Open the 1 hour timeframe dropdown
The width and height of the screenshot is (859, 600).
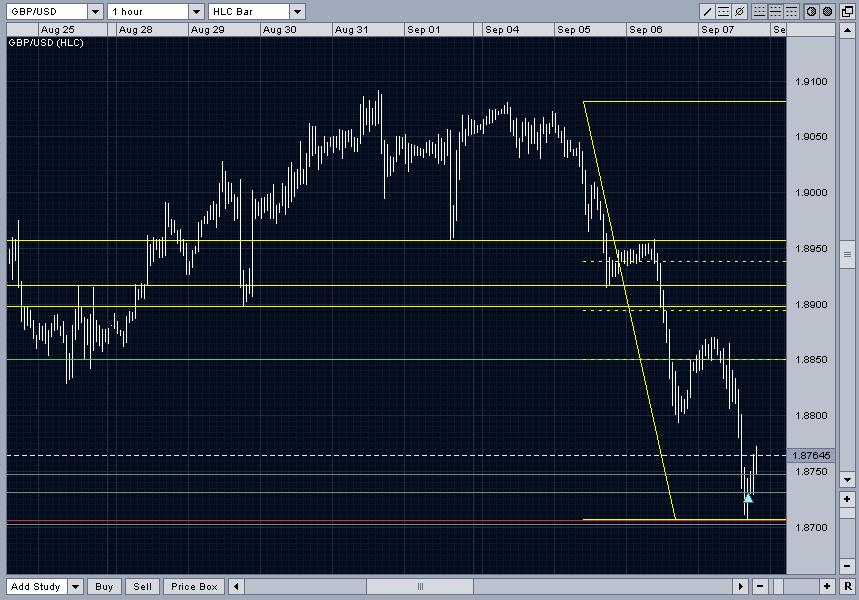click(x=196, y=12)
